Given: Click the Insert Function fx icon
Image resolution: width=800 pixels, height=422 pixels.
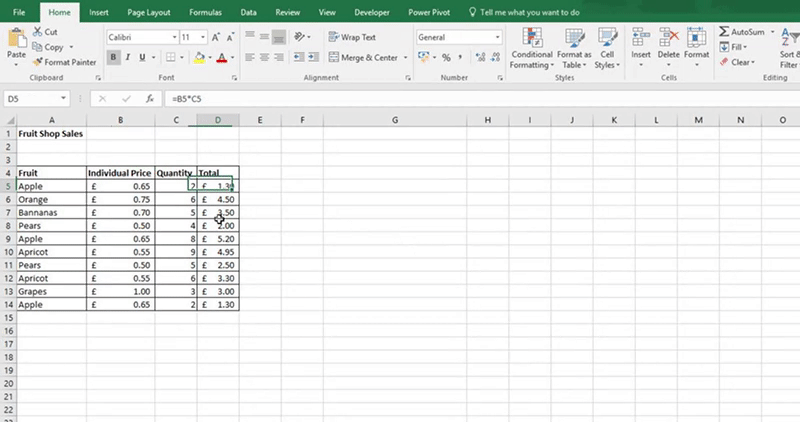Looking at the screenshot, I should pyautogui.click(x=148, y=99).
